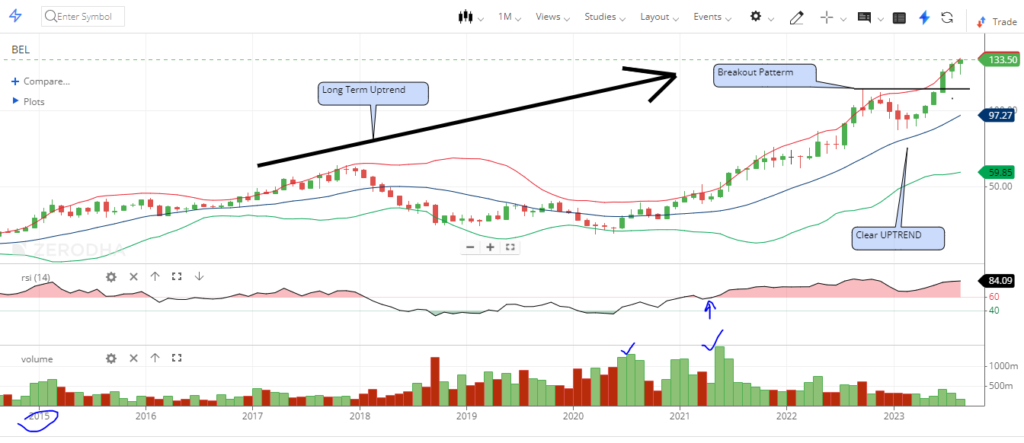1024x443 pixels.
Task: Refresh the chart with the reload icon
Action: (x=947, y=18)
